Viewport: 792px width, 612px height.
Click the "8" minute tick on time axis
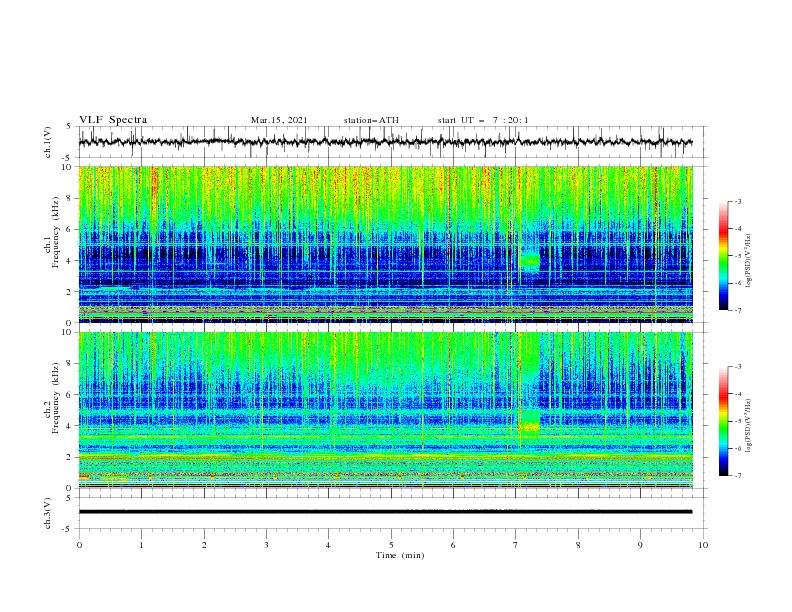(x=578, y=545)
